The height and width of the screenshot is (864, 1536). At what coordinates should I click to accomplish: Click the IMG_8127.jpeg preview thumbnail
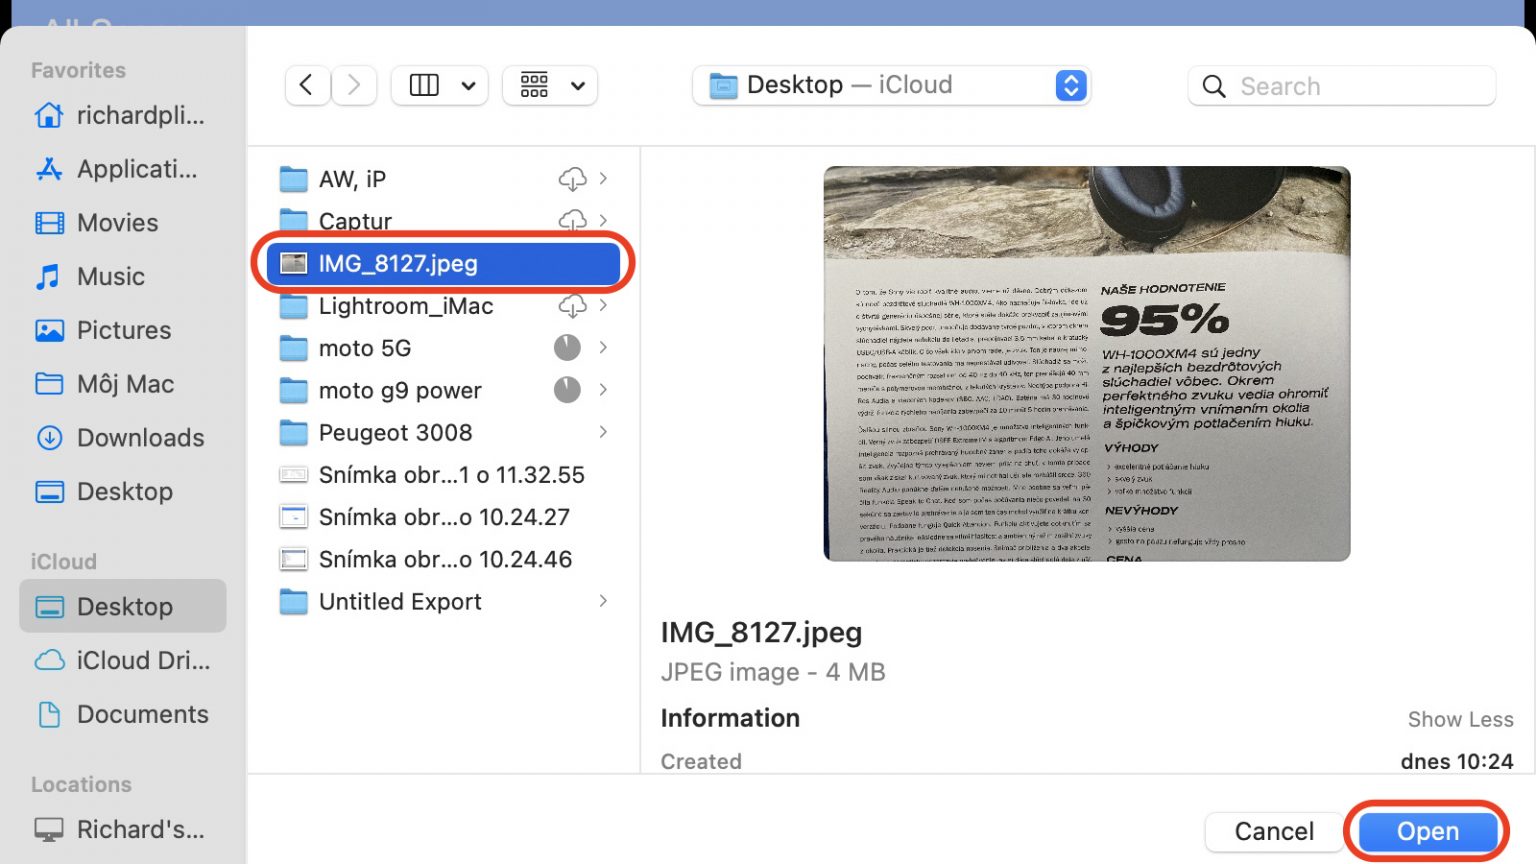pos(1087,364)
